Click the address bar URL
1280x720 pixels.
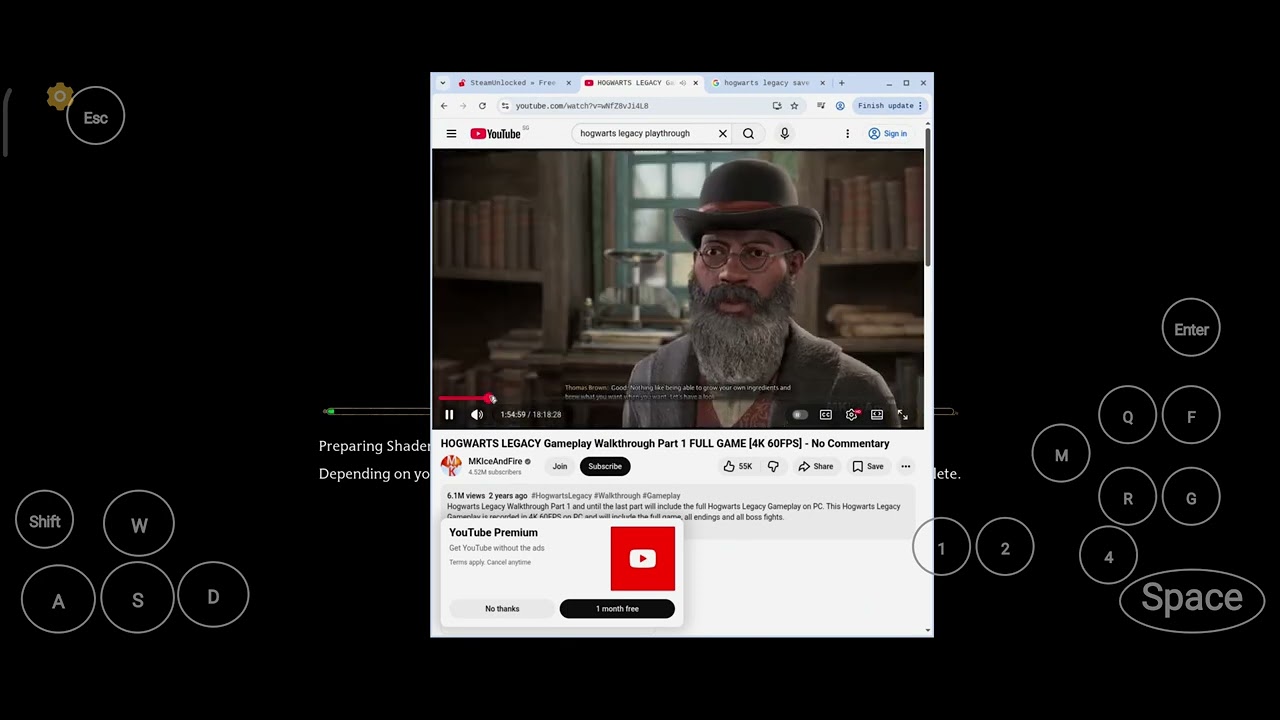pyautogui.click(x=582, y=106)
